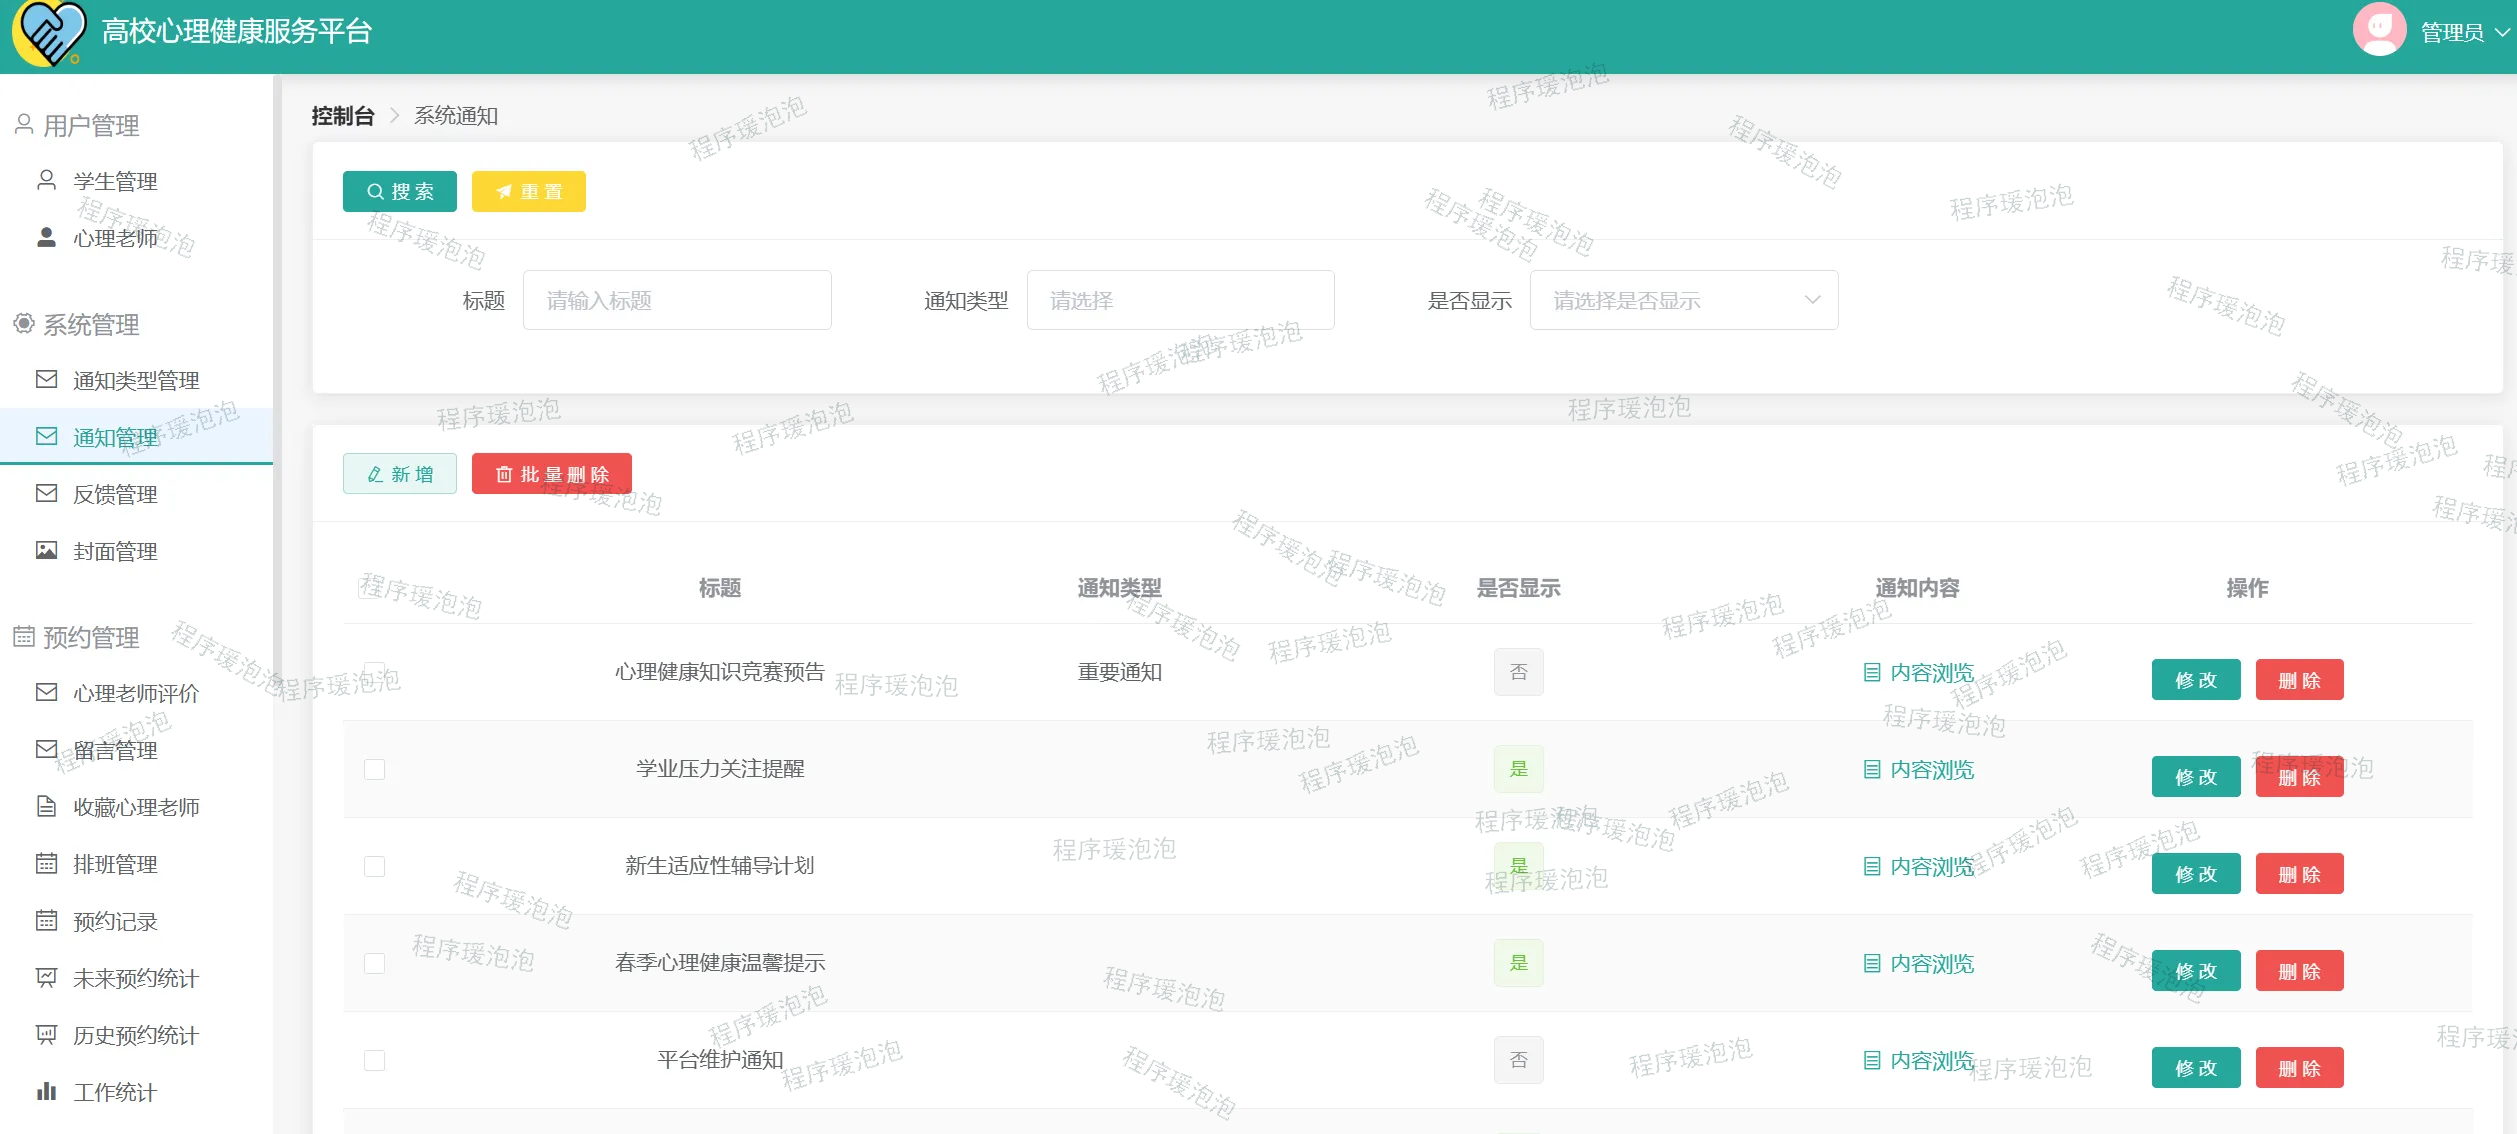Screen dimensions: 2517x1134
Task: Check the 春季心理健康温馨提示 row checkbox
Action: coord(374,963)
